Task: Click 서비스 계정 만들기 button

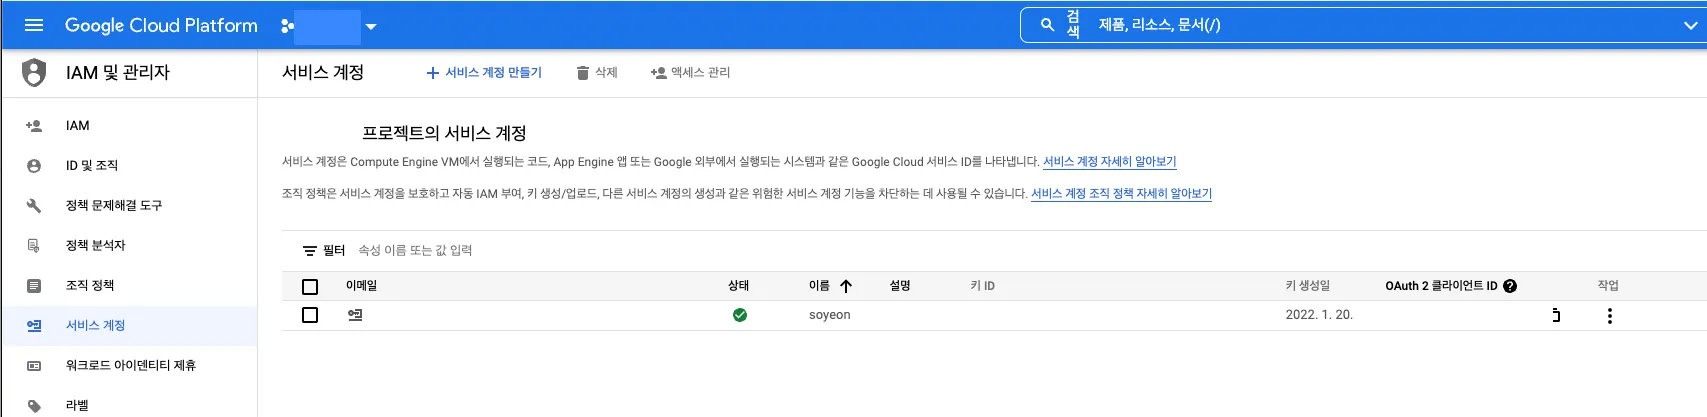Action: point(484,73)
